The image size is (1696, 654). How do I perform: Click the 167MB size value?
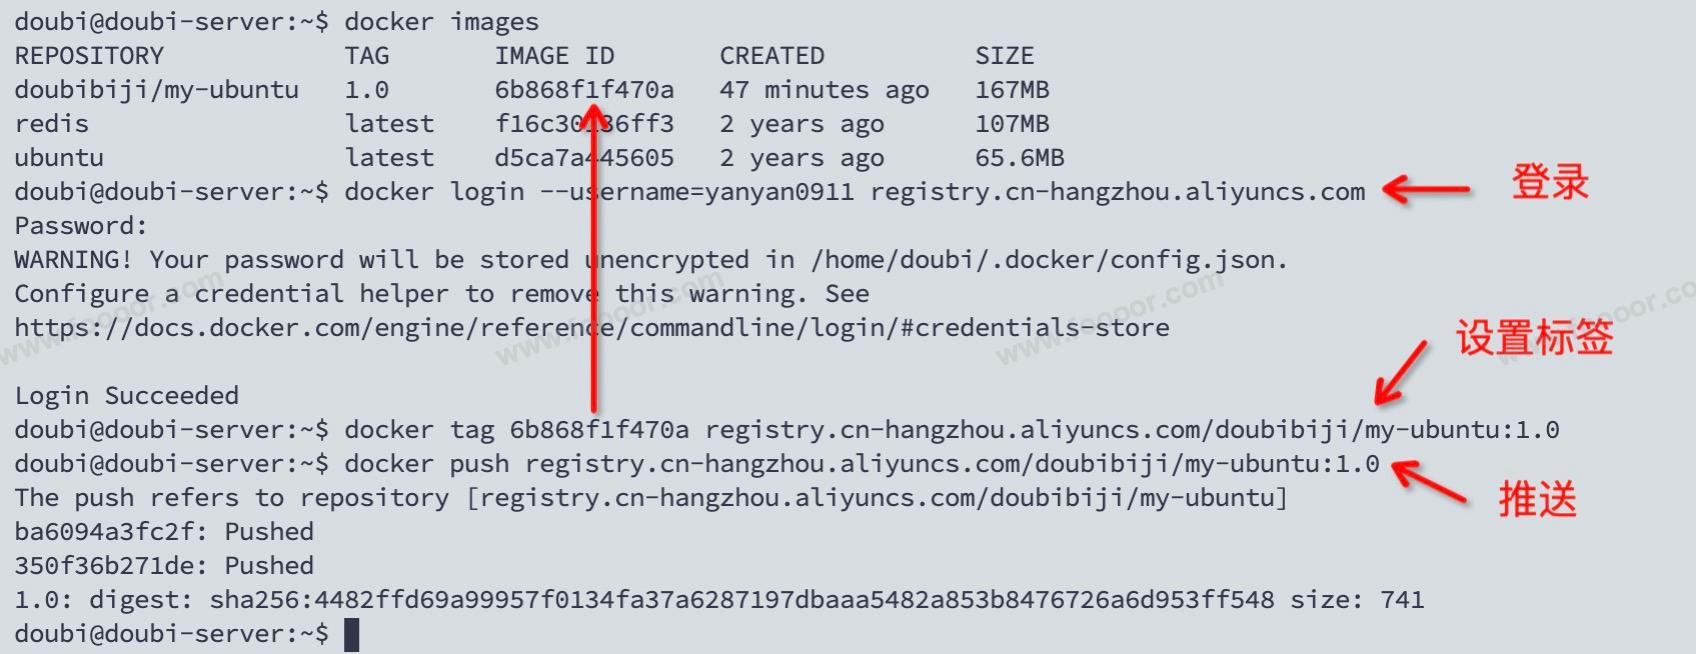(x=1012, y=90)
